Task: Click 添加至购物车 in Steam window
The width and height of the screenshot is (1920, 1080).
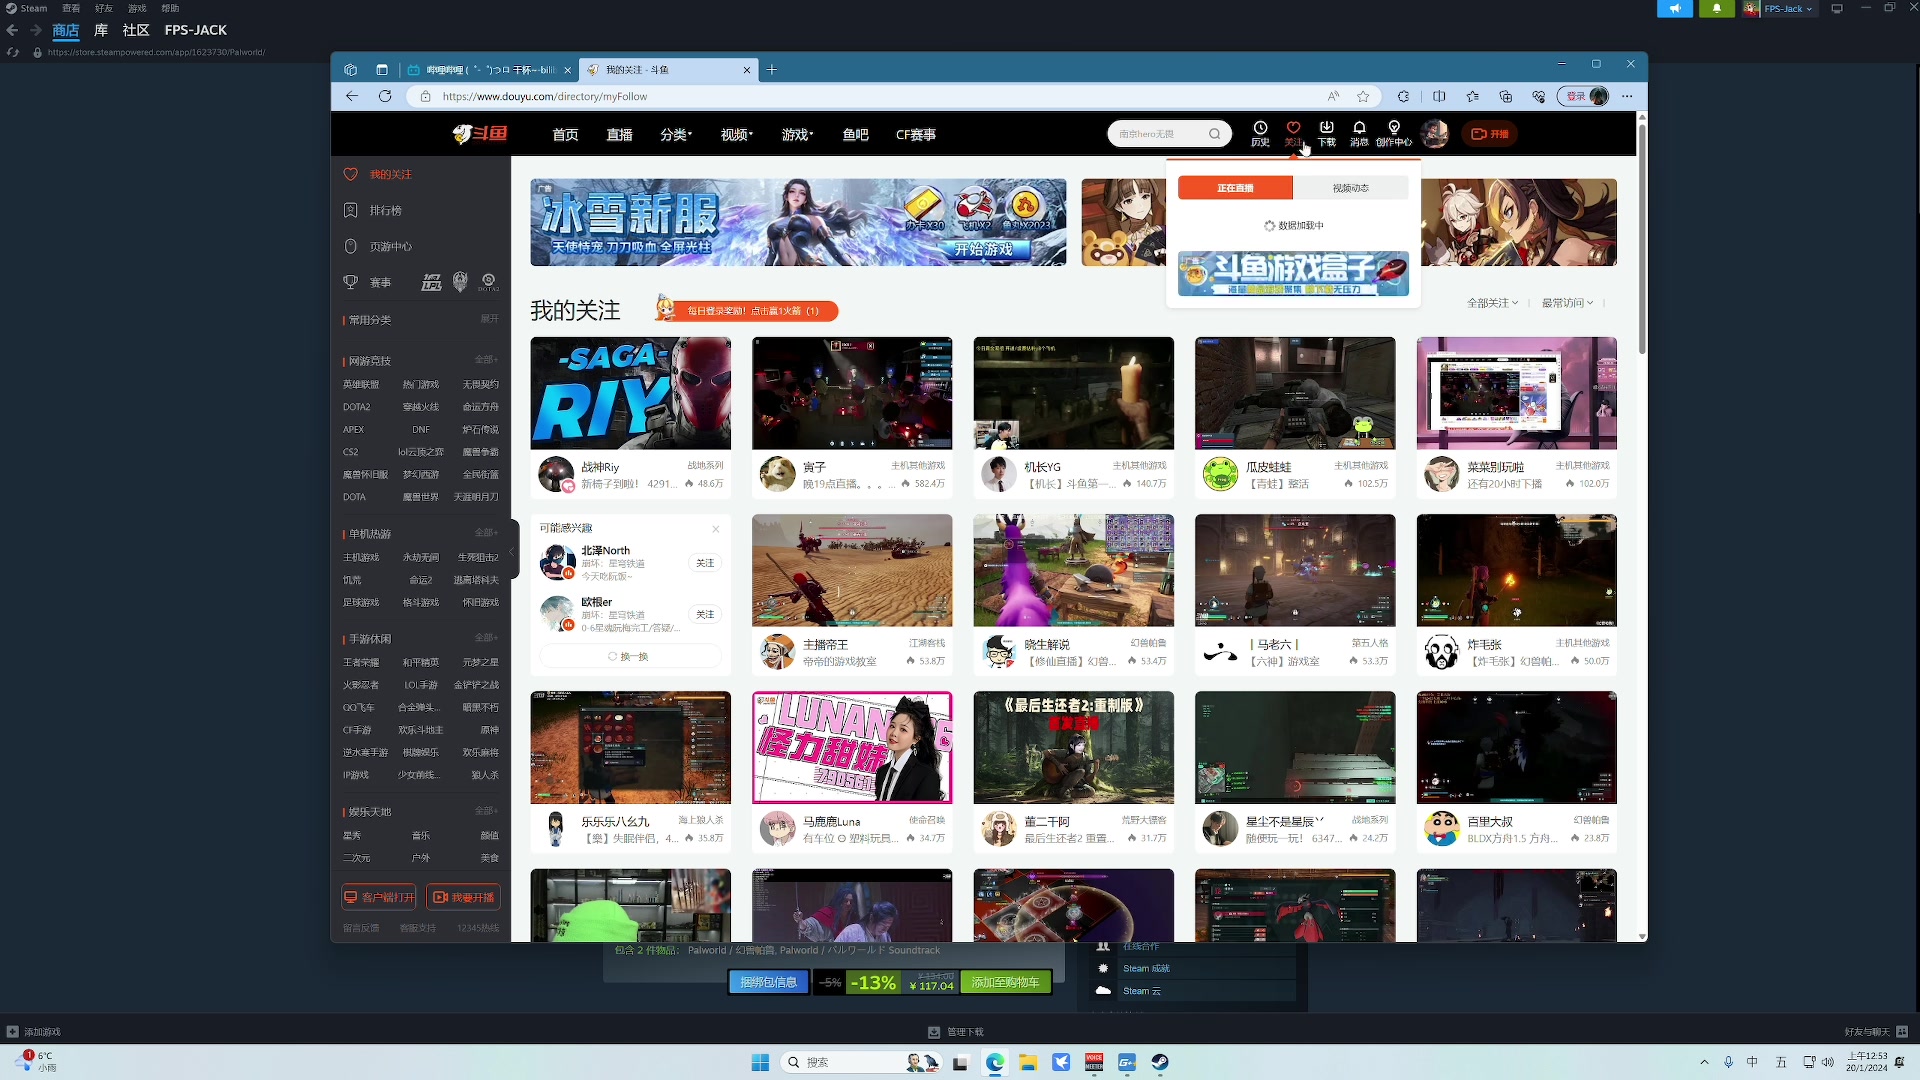Action: pos(1005,983)
